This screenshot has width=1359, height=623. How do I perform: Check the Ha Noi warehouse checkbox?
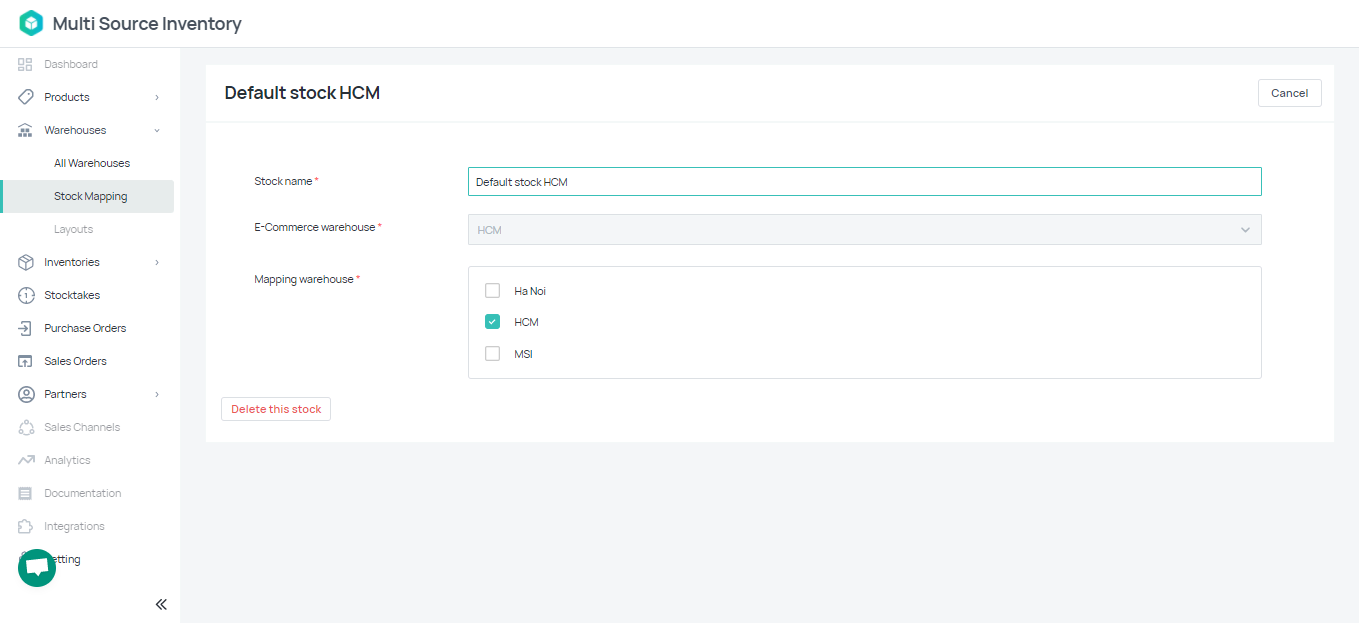(x=492, y=291)
